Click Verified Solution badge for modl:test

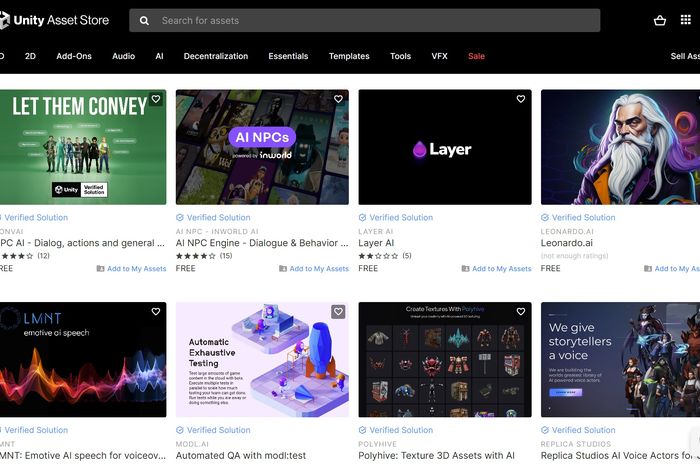click(213, 430)
